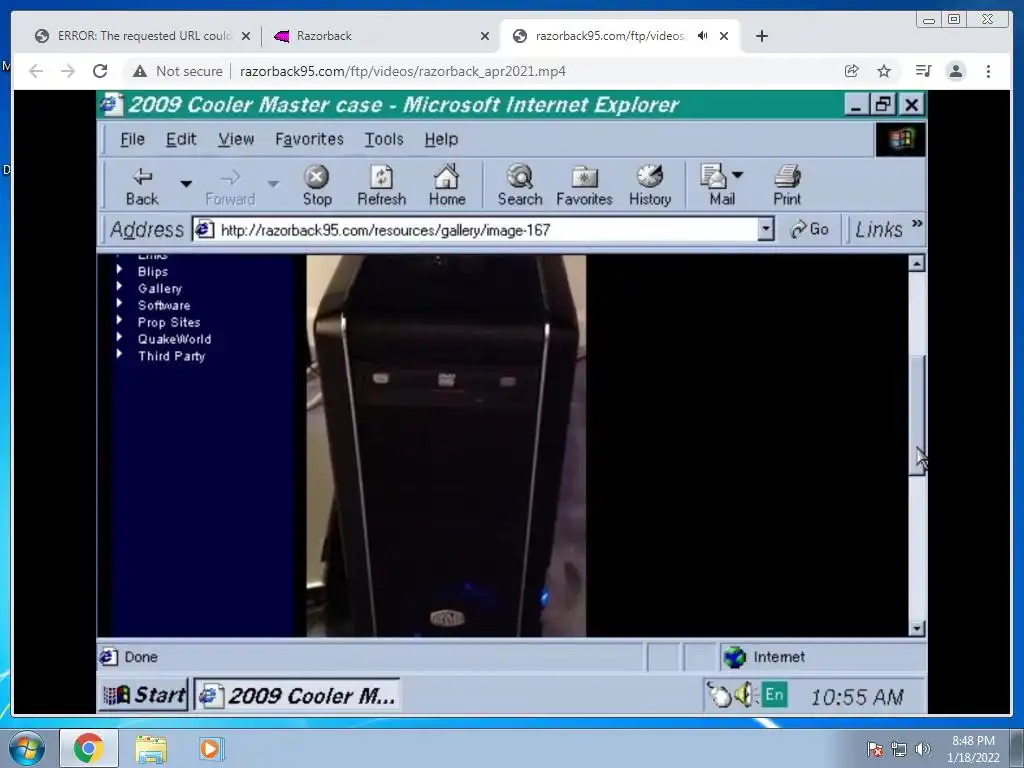This screenshot has width=1024, height=768.
Task: Click the page scrollbar down arrow
Action: tap(917, 628)
